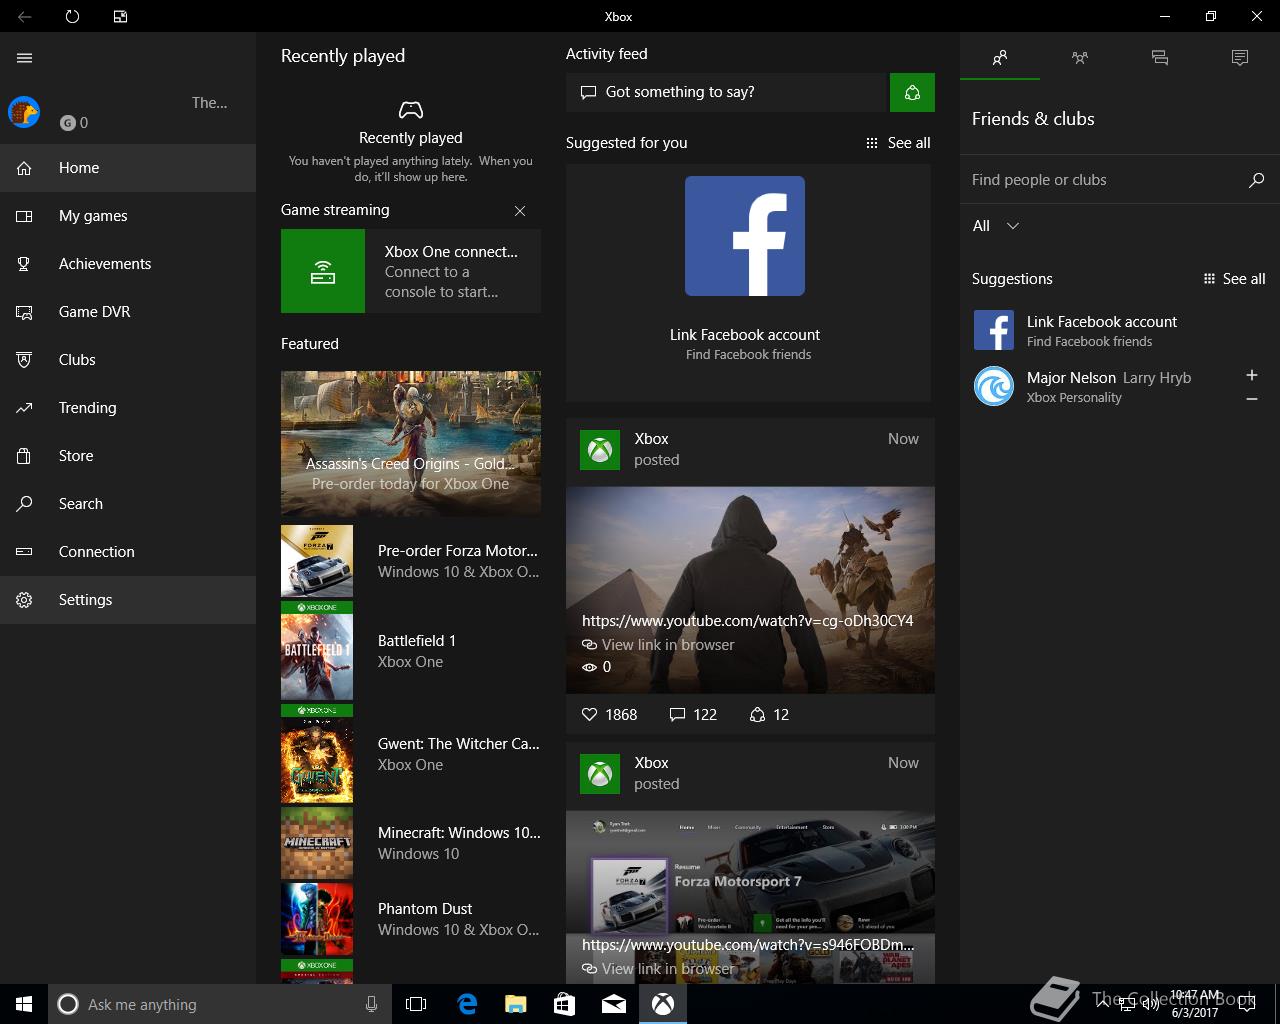The height and width of the screenshot is (1024, 1280).
Task: Click the back arrow in title bar
Action: click(x=25, y=16)
